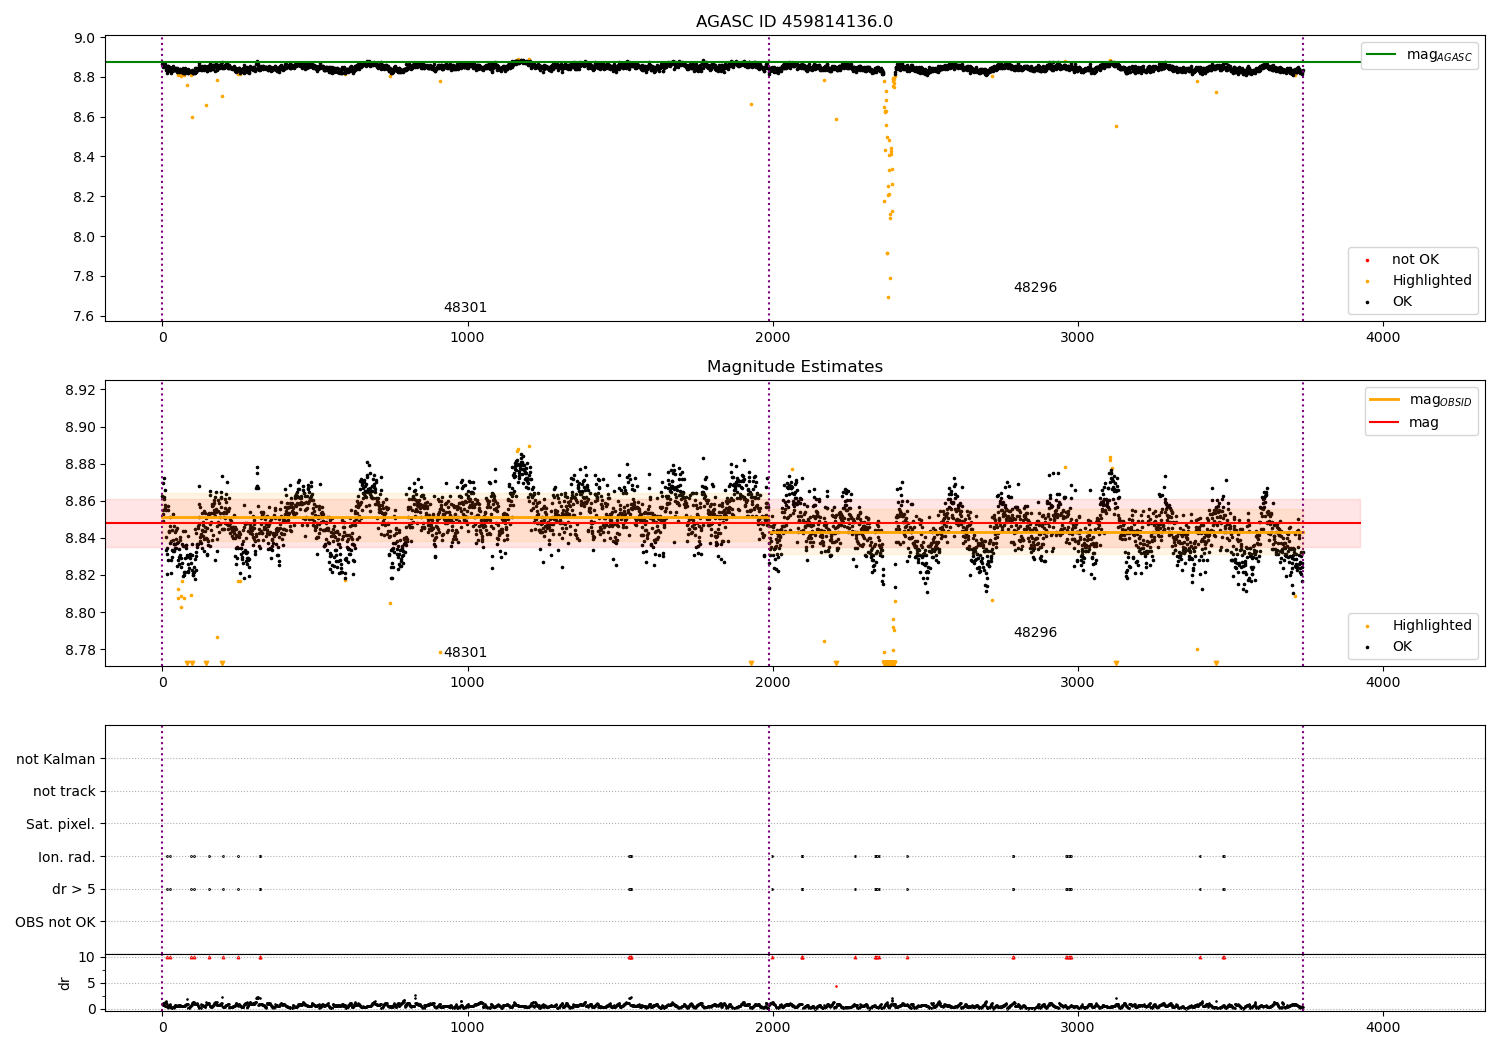Click the 7.6 y-axis tick in top plot
Viewport: 1500px width, 1050px height.
click(85, 317)
